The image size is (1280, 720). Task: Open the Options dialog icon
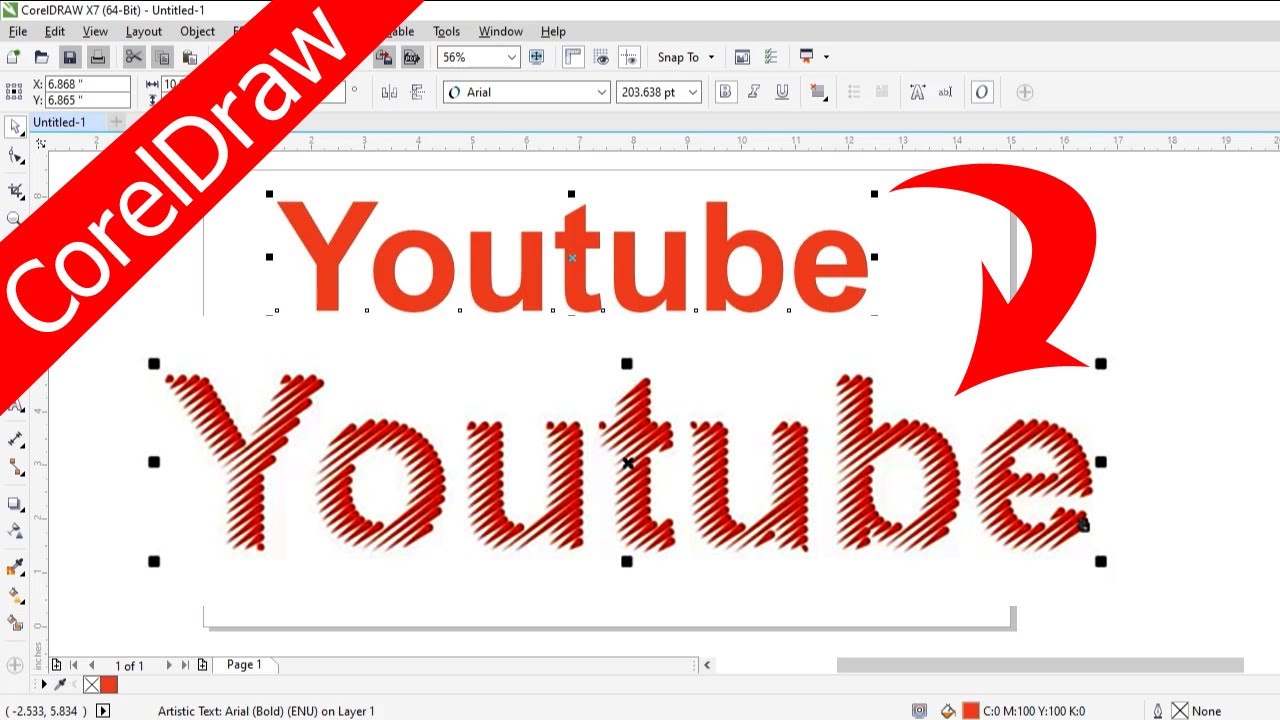pos(770,57)
